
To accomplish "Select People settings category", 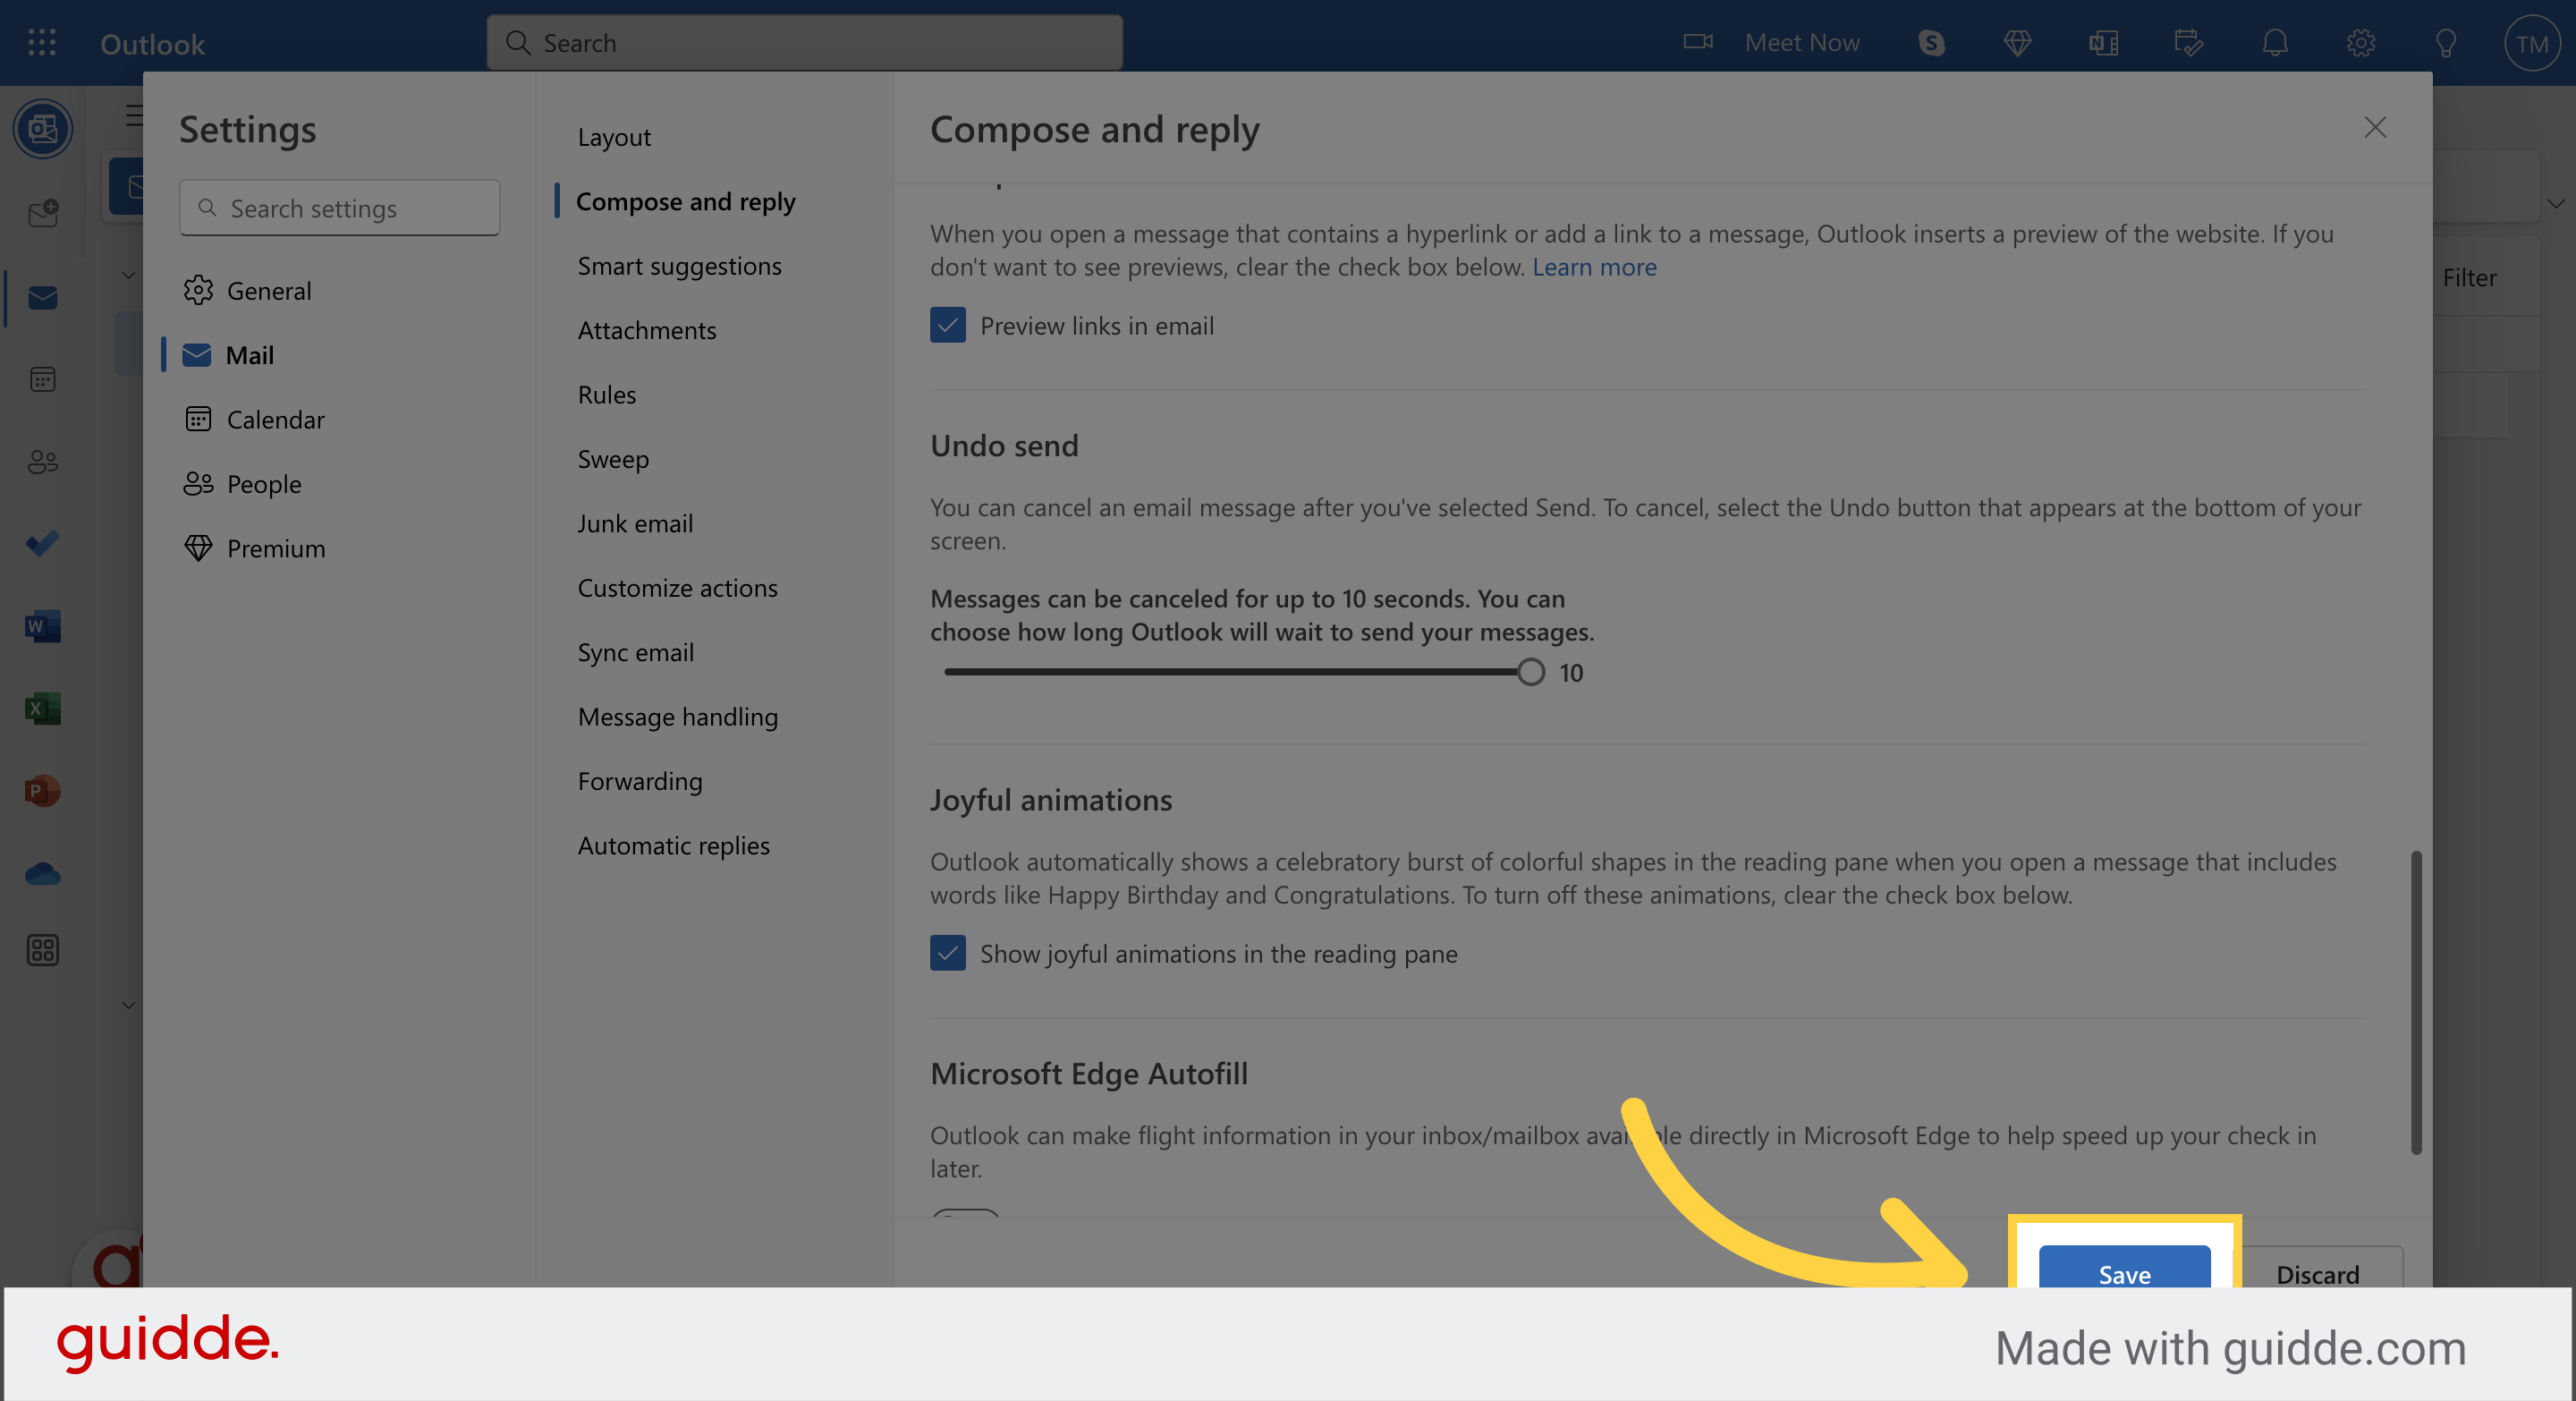I will [340, 484].
